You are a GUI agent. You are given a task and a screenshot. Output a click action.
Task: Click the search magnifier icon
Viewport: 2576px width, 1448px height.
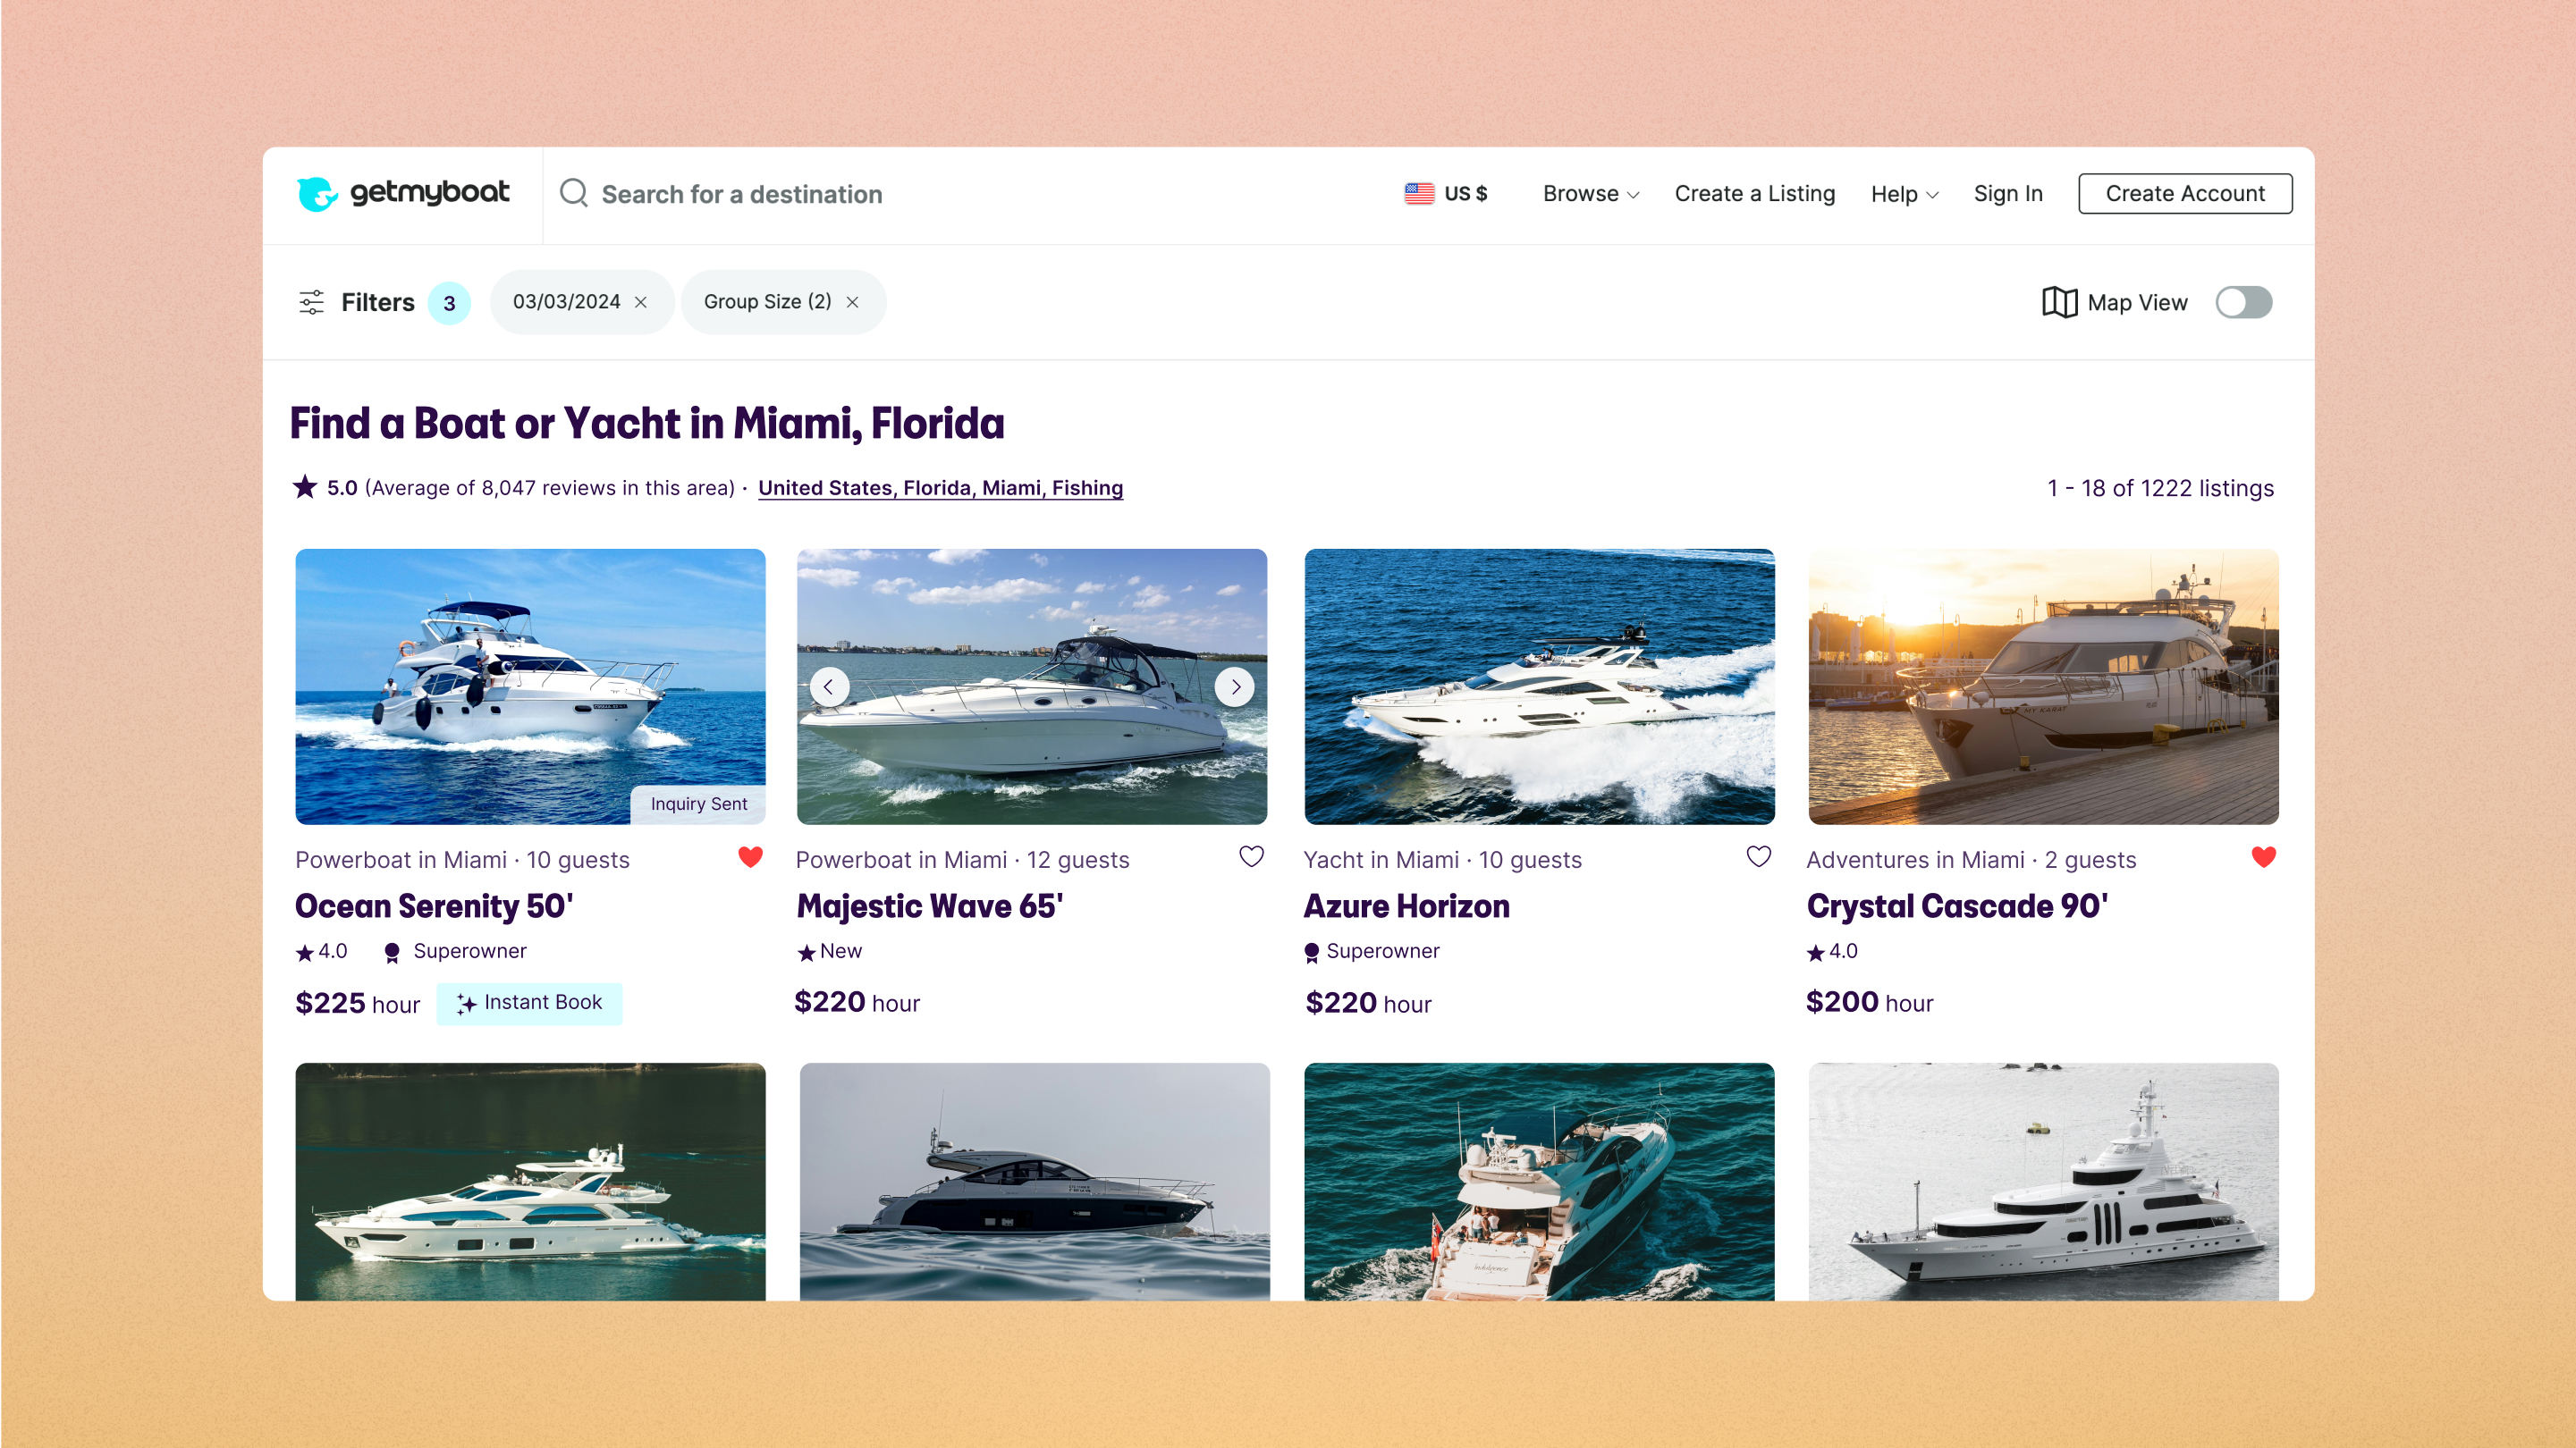[x=573, y=193]
